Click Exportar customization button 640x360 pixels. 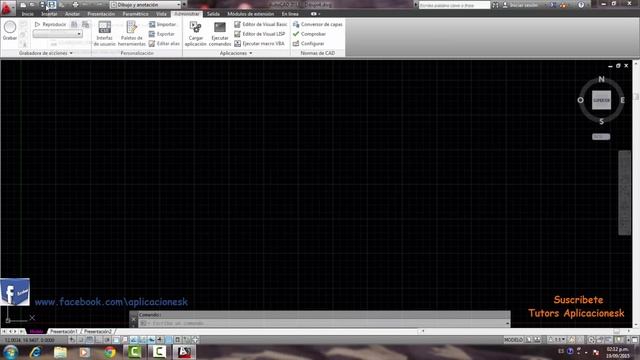tap(162, 34)
